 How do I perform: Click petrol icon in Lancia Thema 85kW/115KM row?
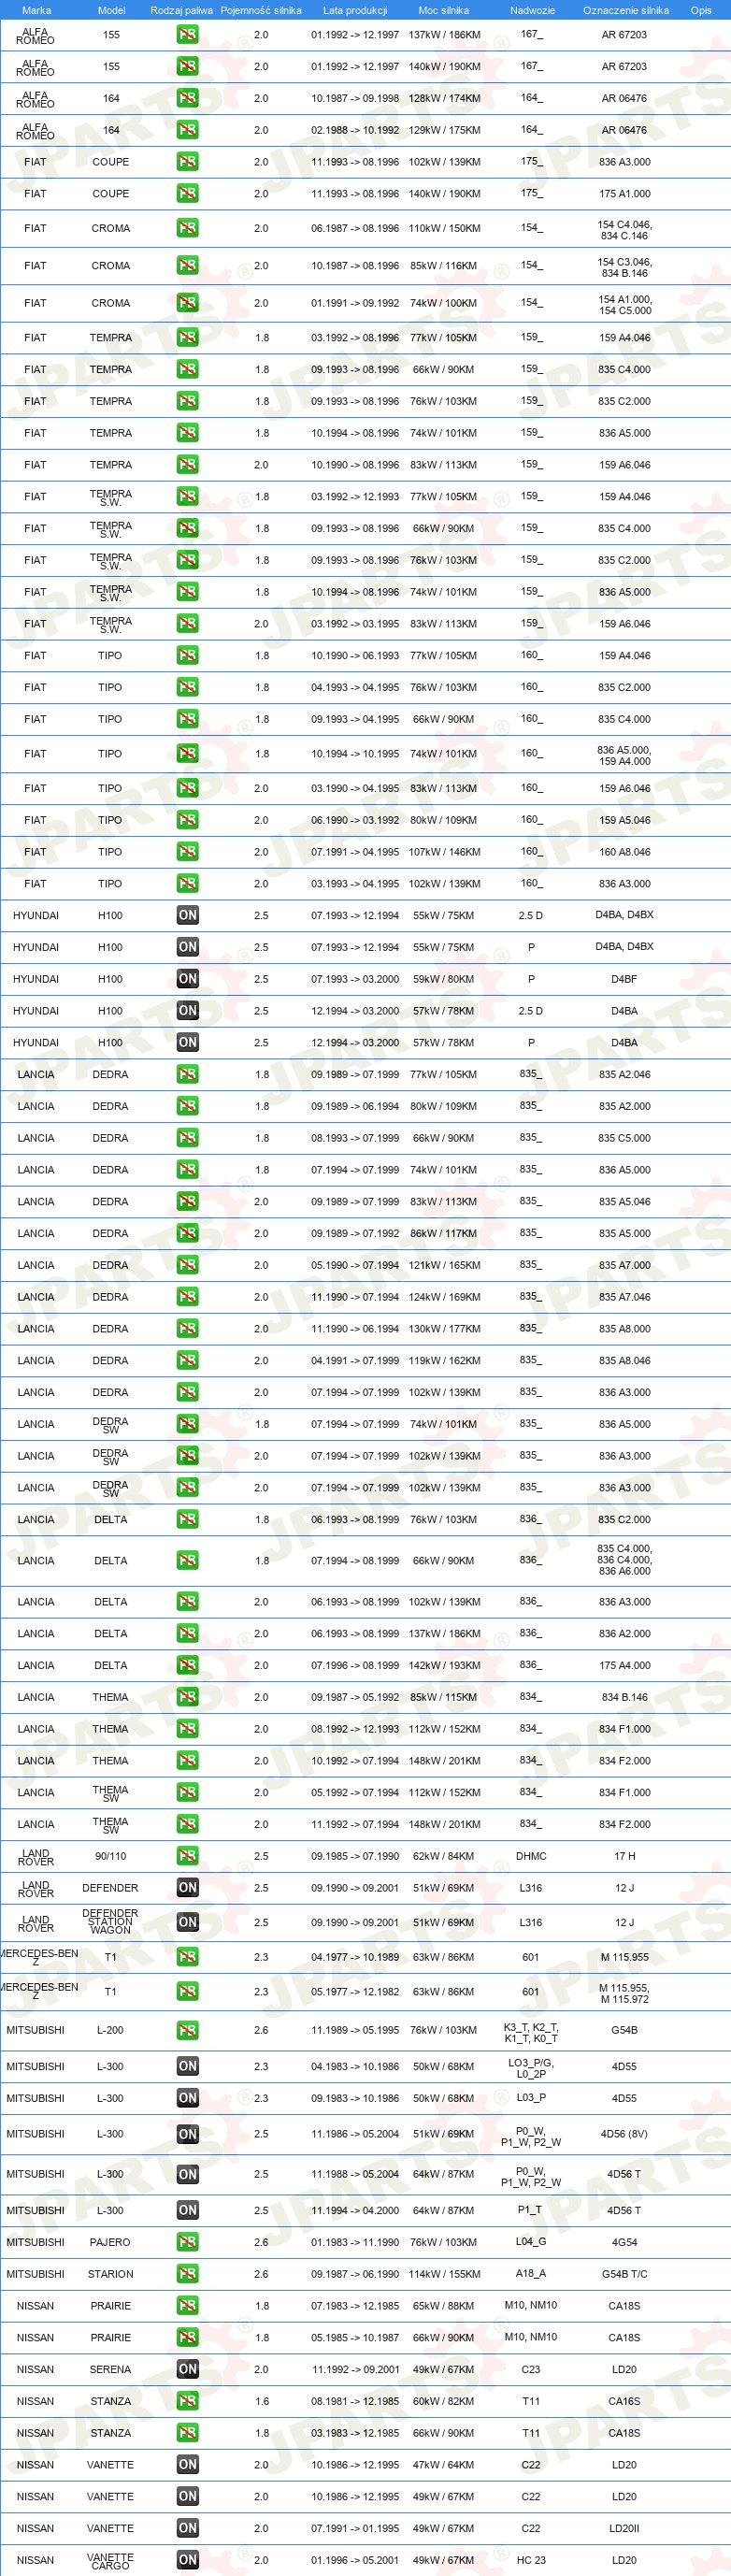point(187,1697)
